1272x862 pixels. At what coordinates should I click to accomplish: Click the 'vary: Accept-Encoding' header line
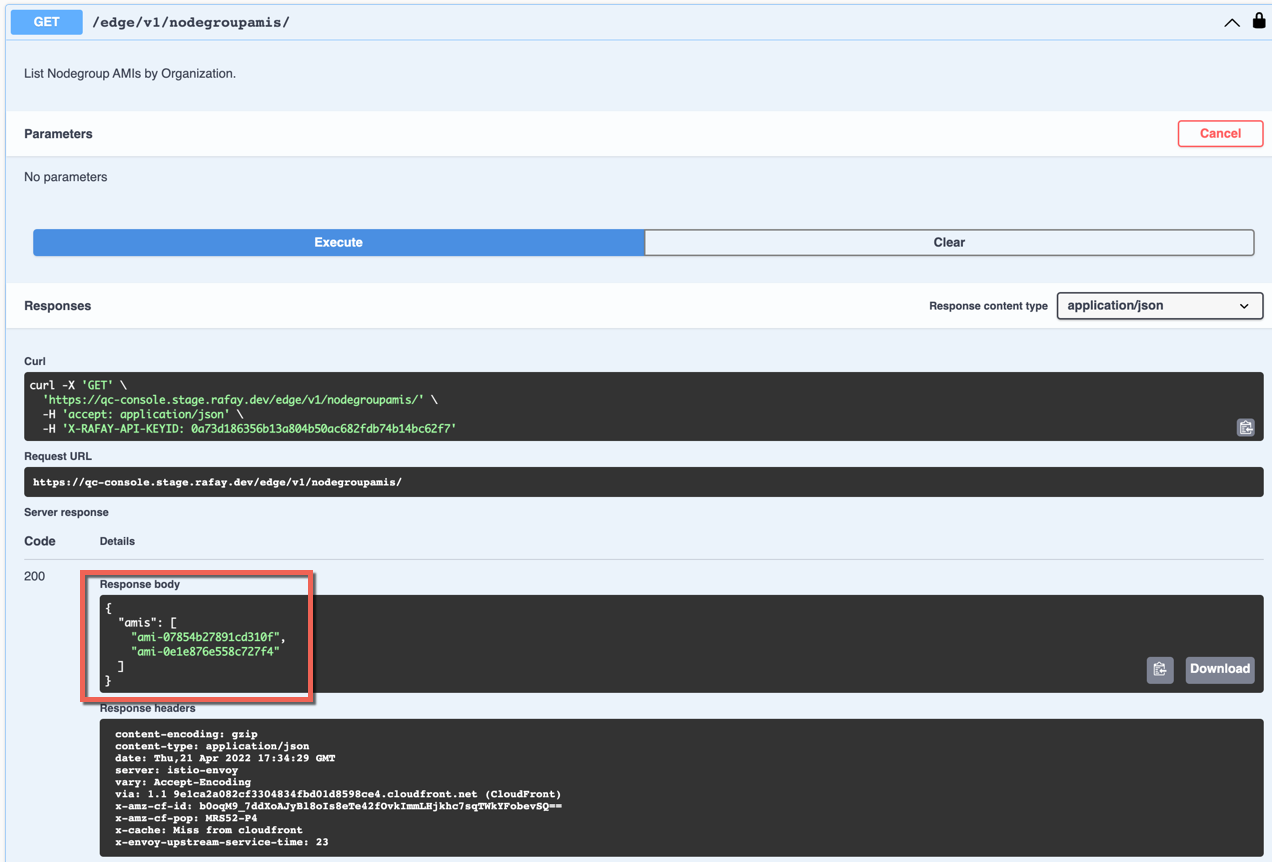tap(183, 782)
